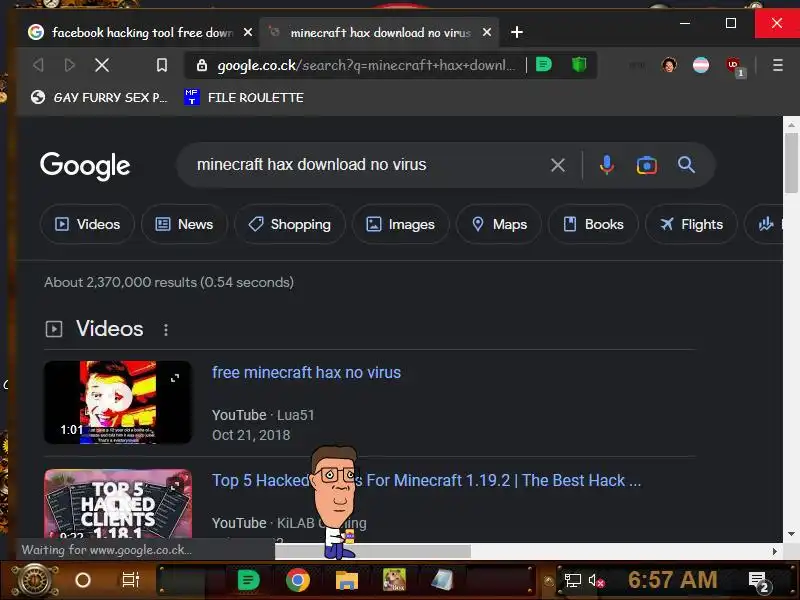This screenshot has width=800, height=600.
Task: Open the muted volume tray icon
Action: 596,581
